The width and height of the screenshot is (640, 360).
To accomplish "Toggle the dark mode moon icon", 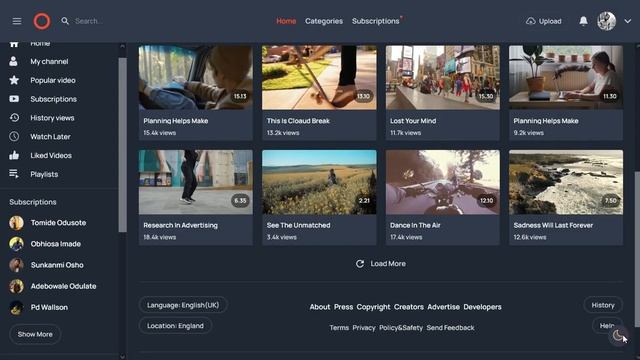I will pos(618,336).
